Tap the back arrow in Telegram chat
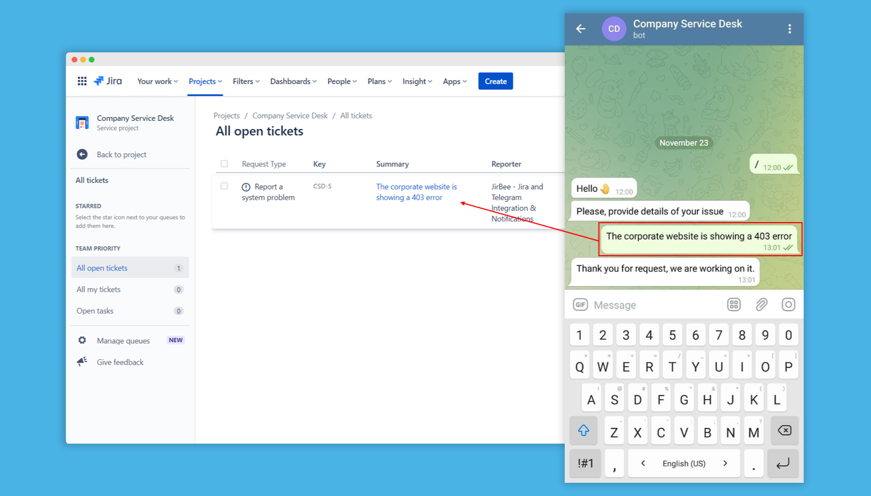Viewport: 871px width, 496px height. click(581, 29)
